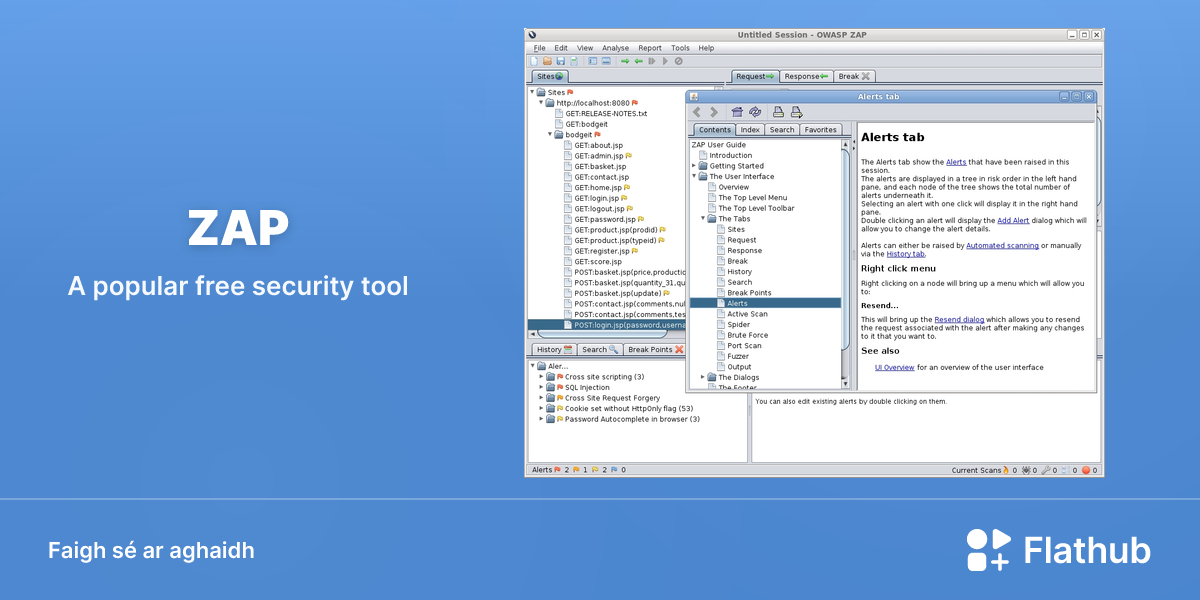Click the green left arrow toolbar icon
The image size is (1200, 600).
point(638,61)
